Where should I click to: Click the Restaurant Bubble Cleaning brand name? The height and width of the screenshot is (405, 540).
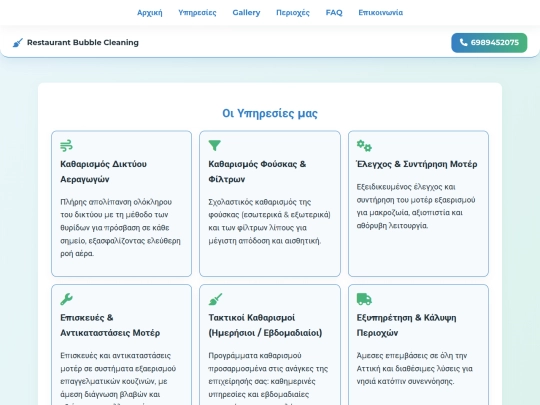pos(83,42)
